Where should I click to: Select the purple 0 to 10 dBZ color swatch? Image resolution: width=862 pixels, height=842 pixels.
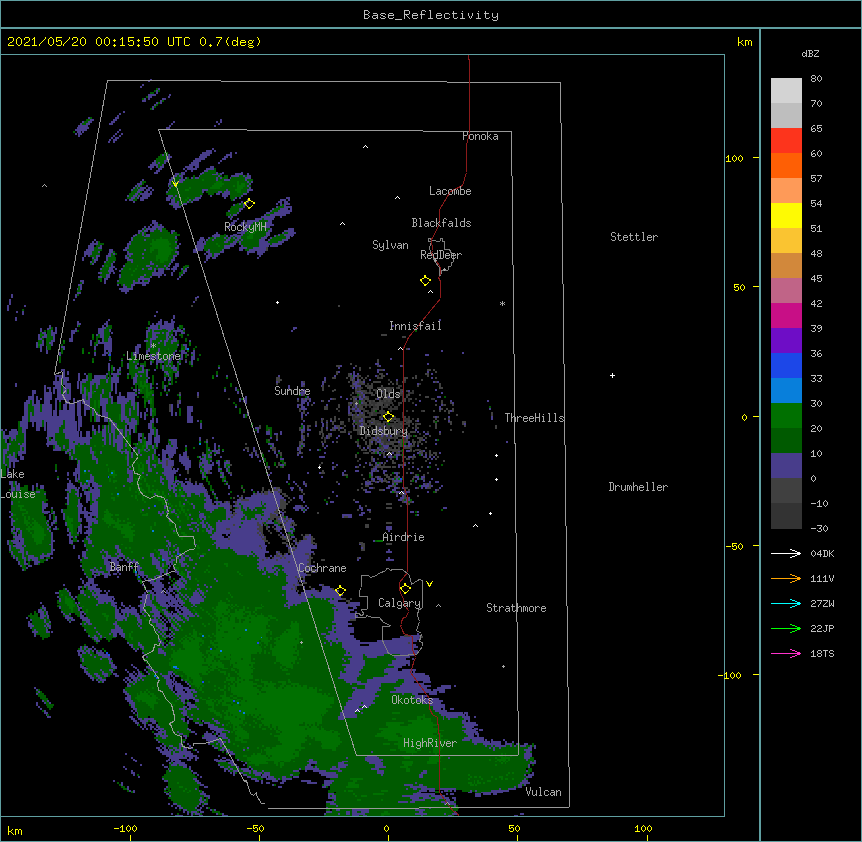click(786, 466)
